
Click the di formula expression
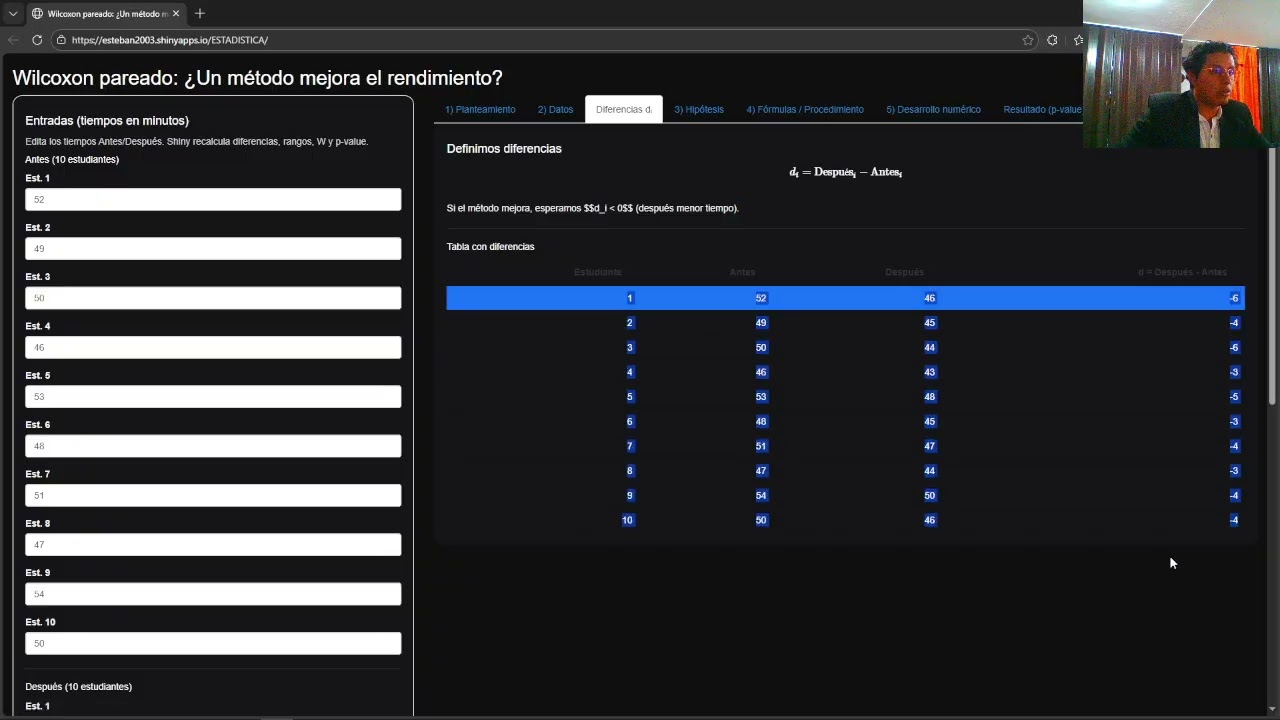click(846, 172)
